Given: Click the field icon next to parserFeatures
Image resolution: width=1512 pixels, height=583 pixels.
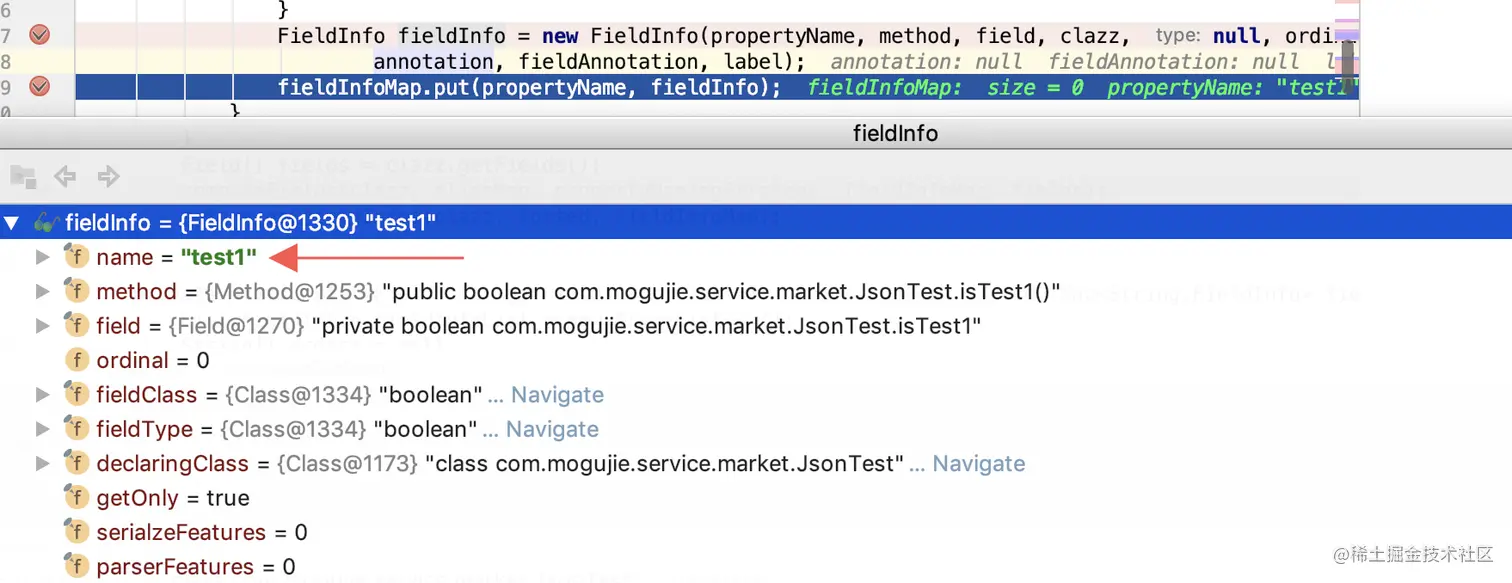Looking at the screenshot, I should click(x=77, y=566).
